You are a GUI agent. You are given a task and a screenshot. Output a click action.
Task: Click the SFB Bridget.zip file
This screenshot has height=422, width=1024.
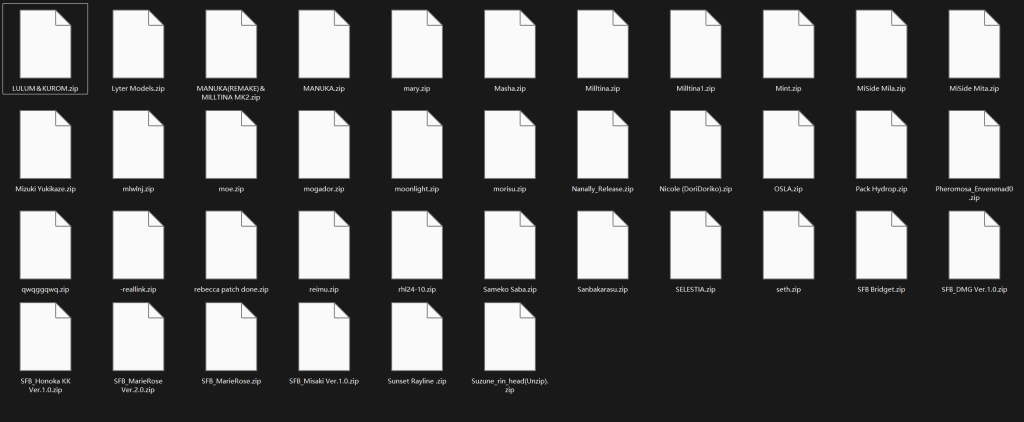881,245
